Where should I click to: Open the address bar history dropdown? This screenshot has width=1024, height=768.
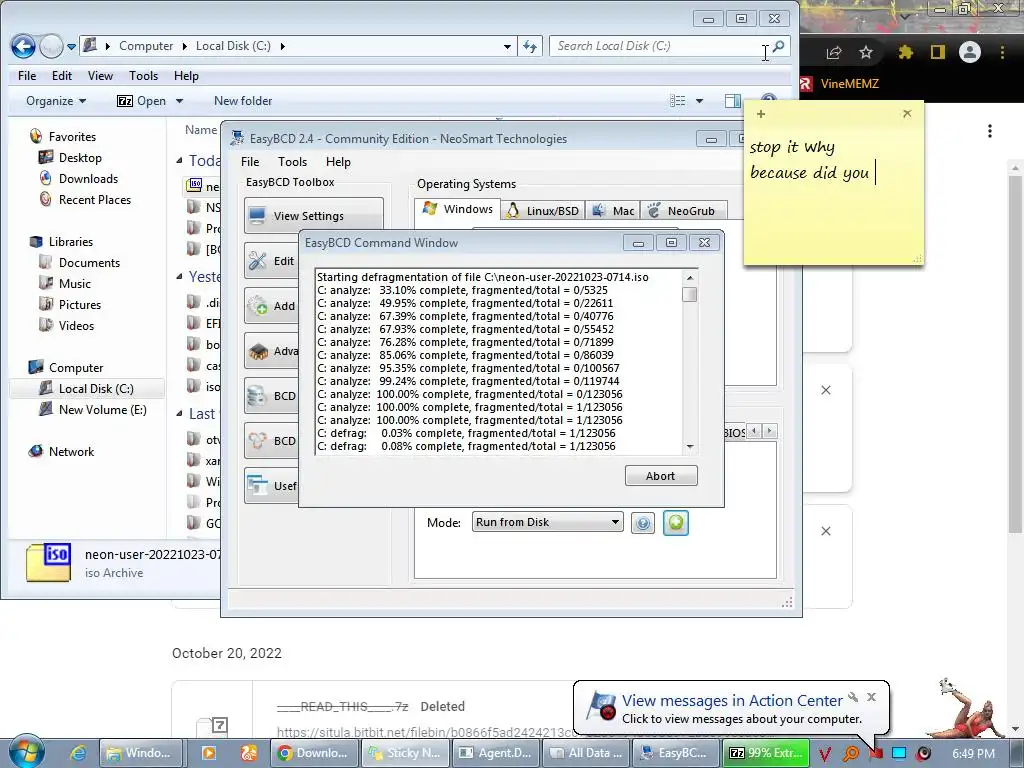click(x=507, y=47)
